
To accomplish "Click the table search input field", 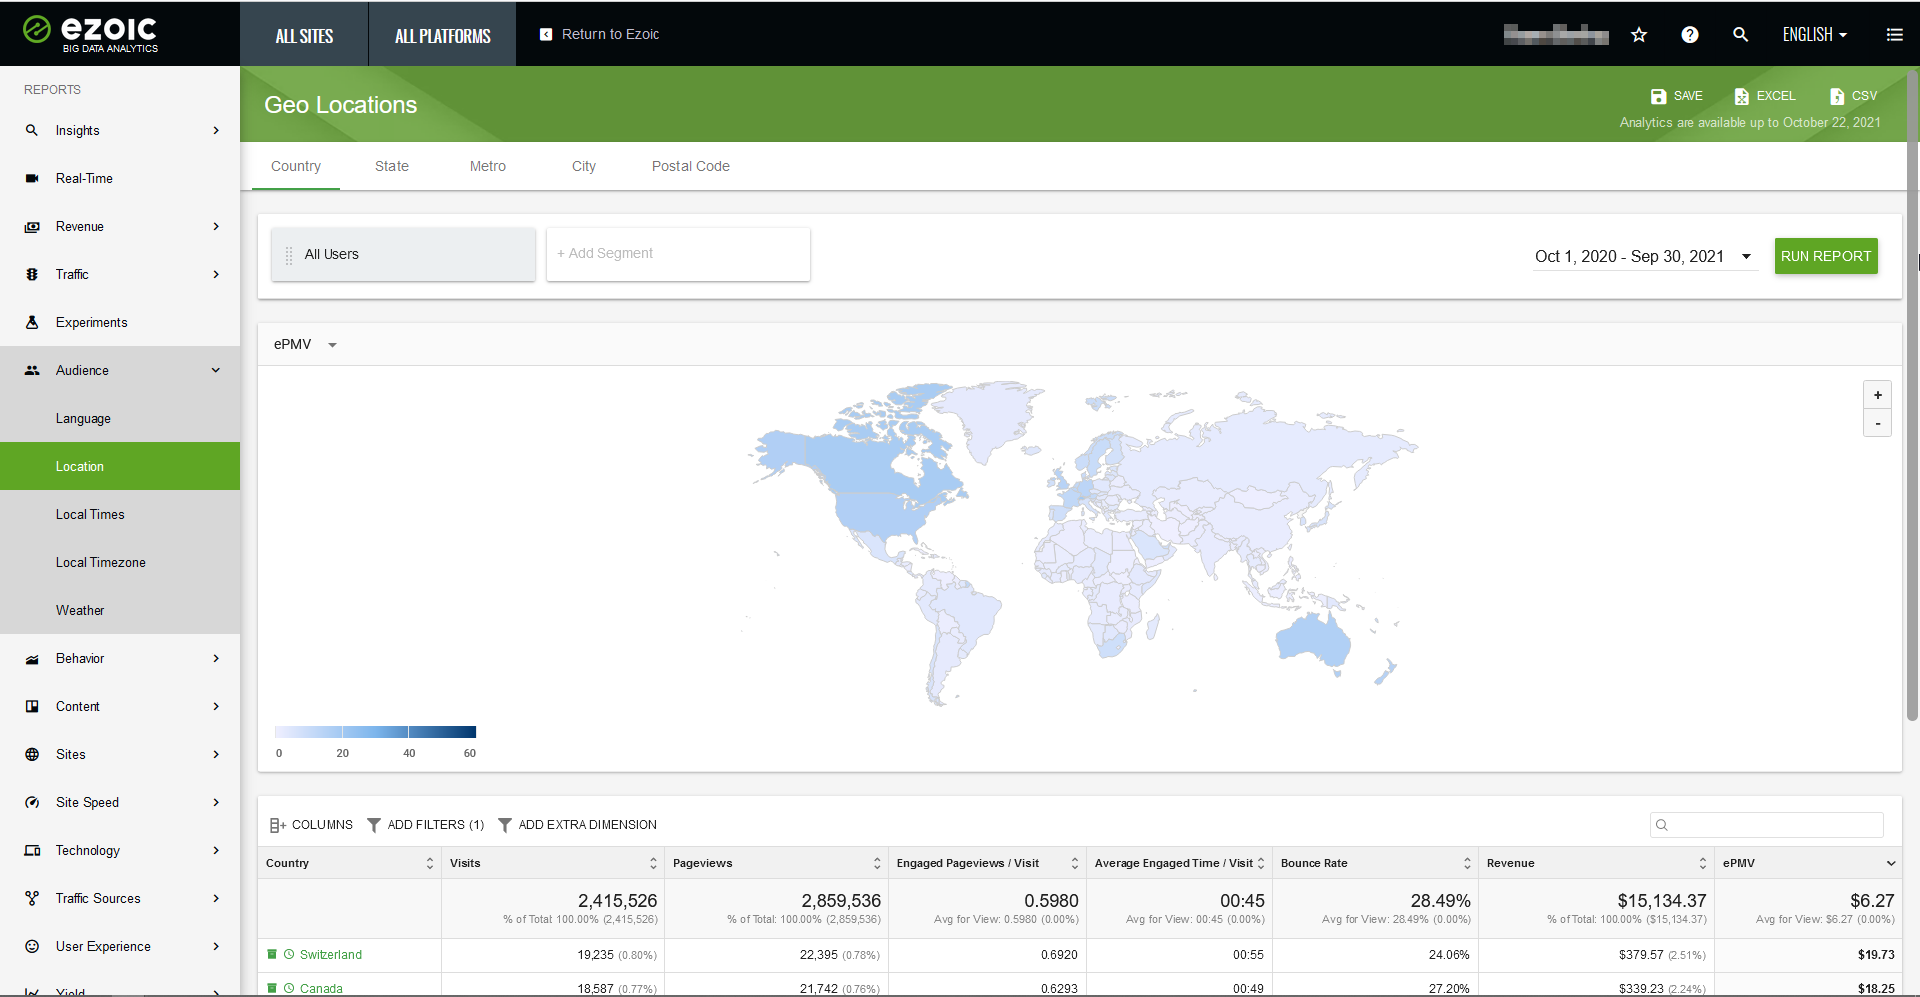I will pyautogui.click(x=1766, y=825).
